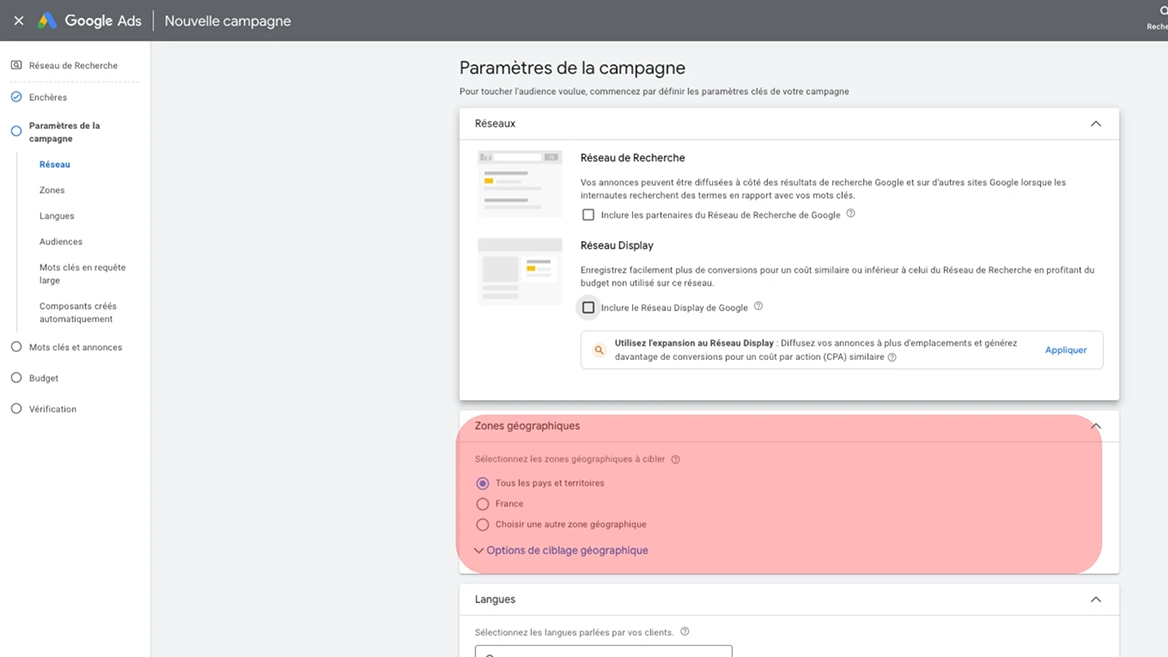Image resolution: width=1168 pixels, height=657 pixels.
Task: Select the France radio option
Action: (483, 504)
